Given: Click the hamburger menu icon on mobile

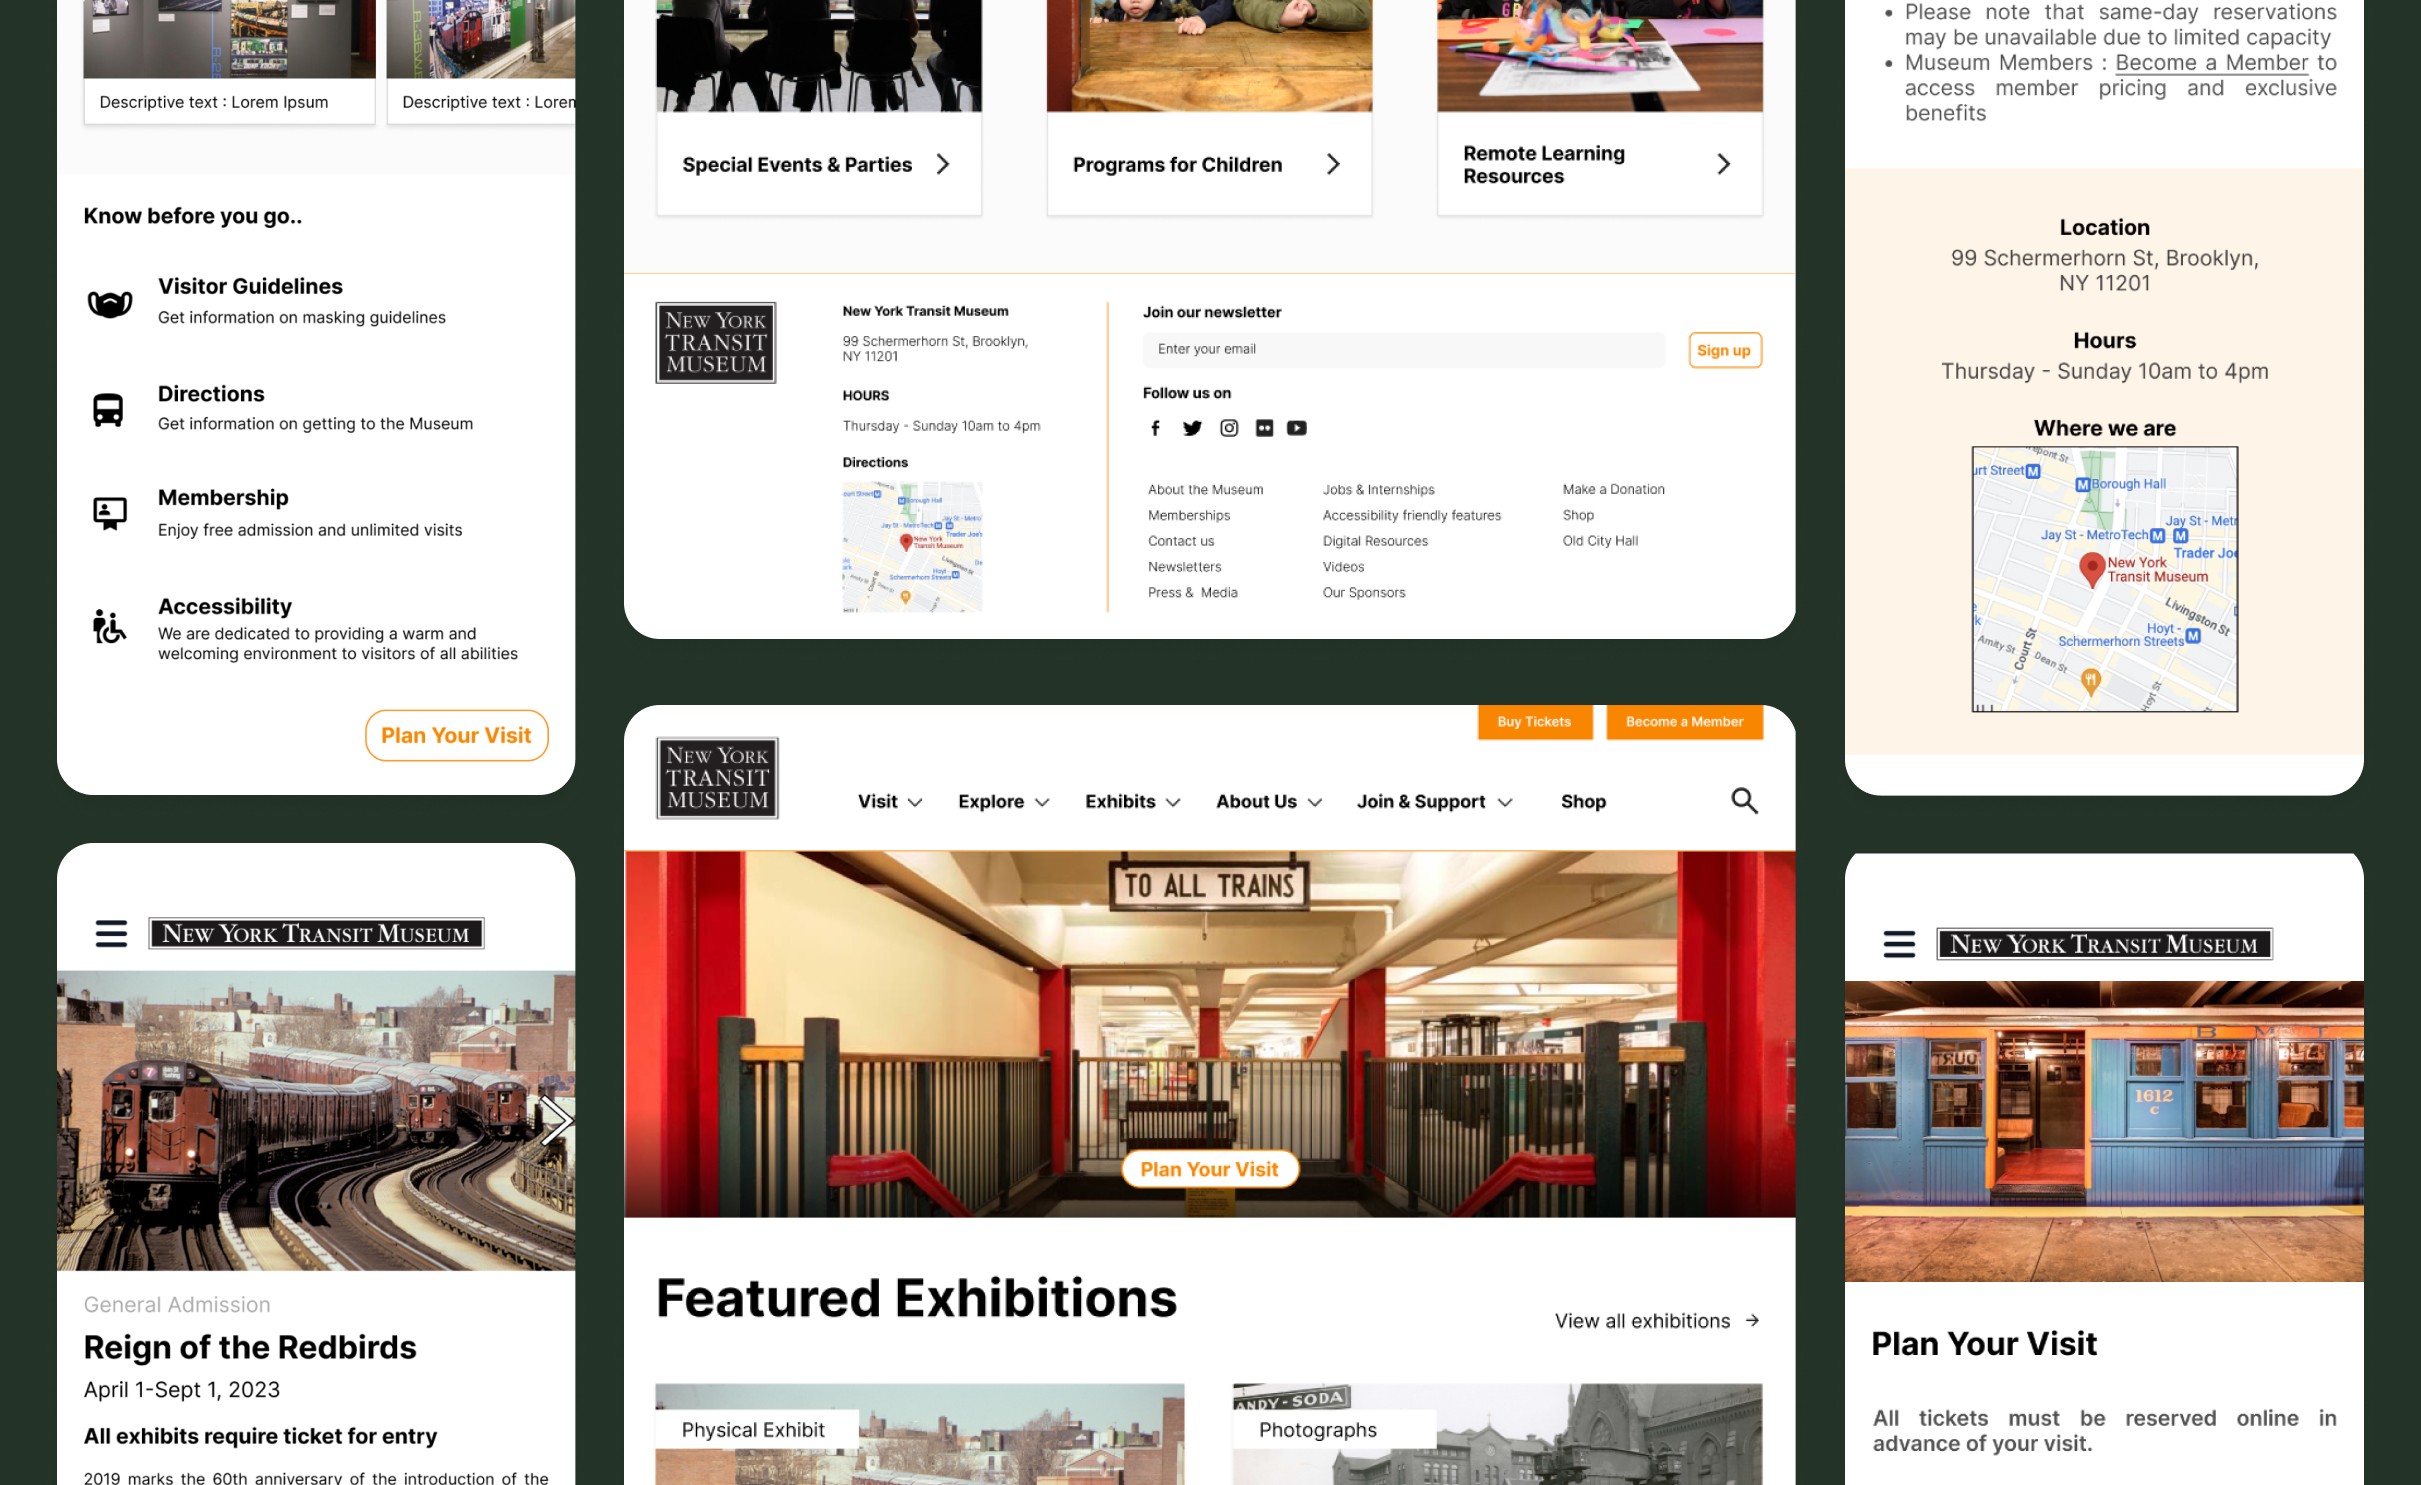Looking at the screenshot, I should pyautogui.click(x=109, y=932).
